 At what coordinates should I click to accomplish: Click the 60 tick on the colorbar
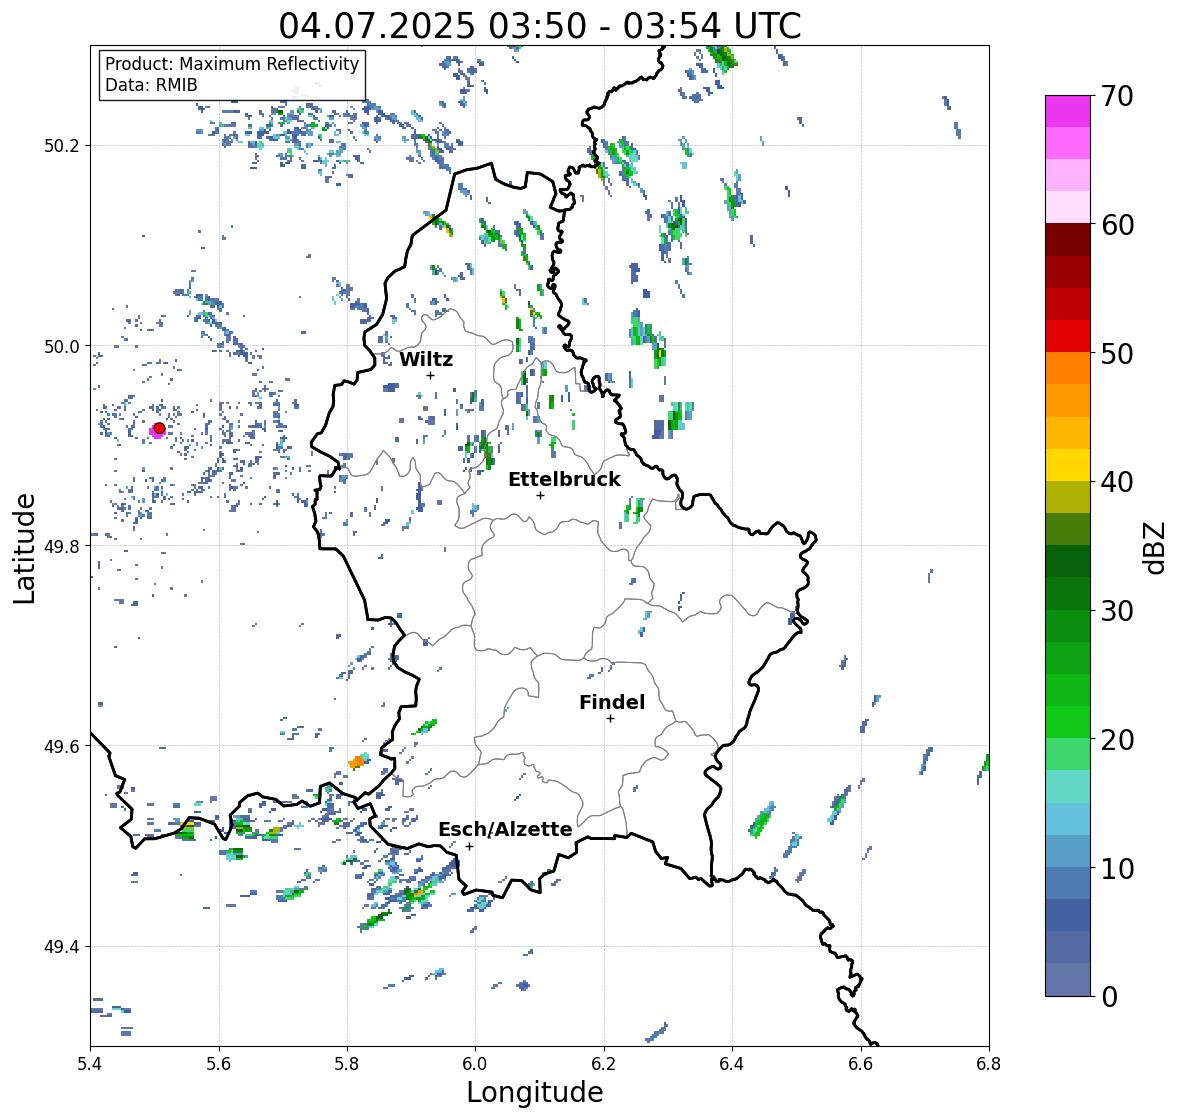click(x=1117, y=225)
